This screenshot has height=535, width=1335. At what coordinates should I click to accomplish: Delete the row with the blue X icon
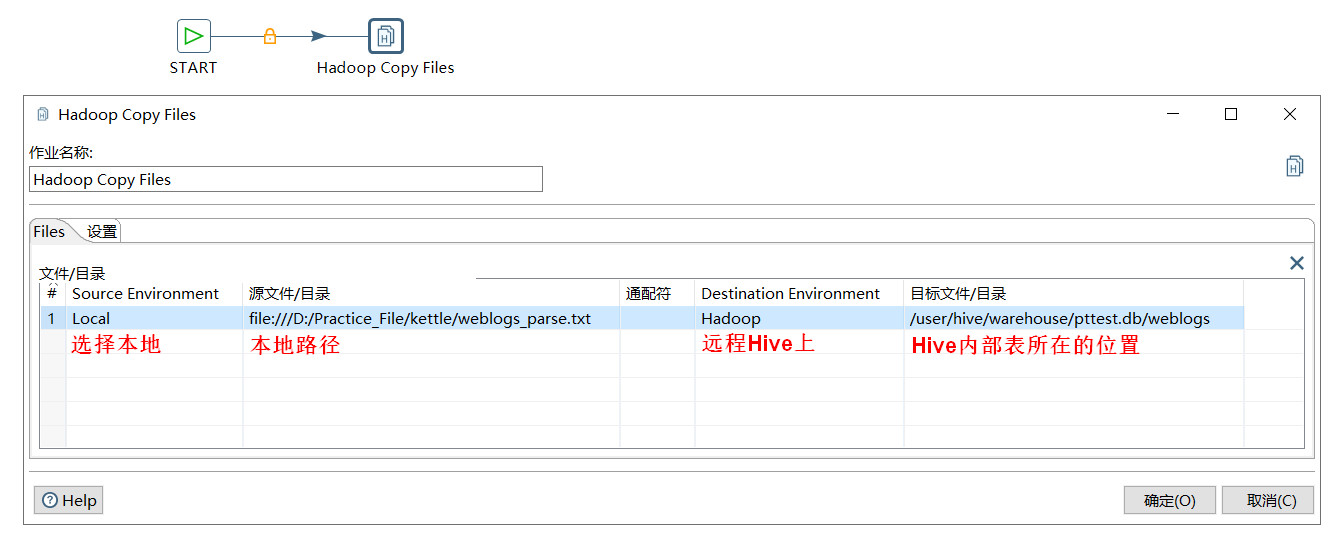click(x=1297, y=263)
